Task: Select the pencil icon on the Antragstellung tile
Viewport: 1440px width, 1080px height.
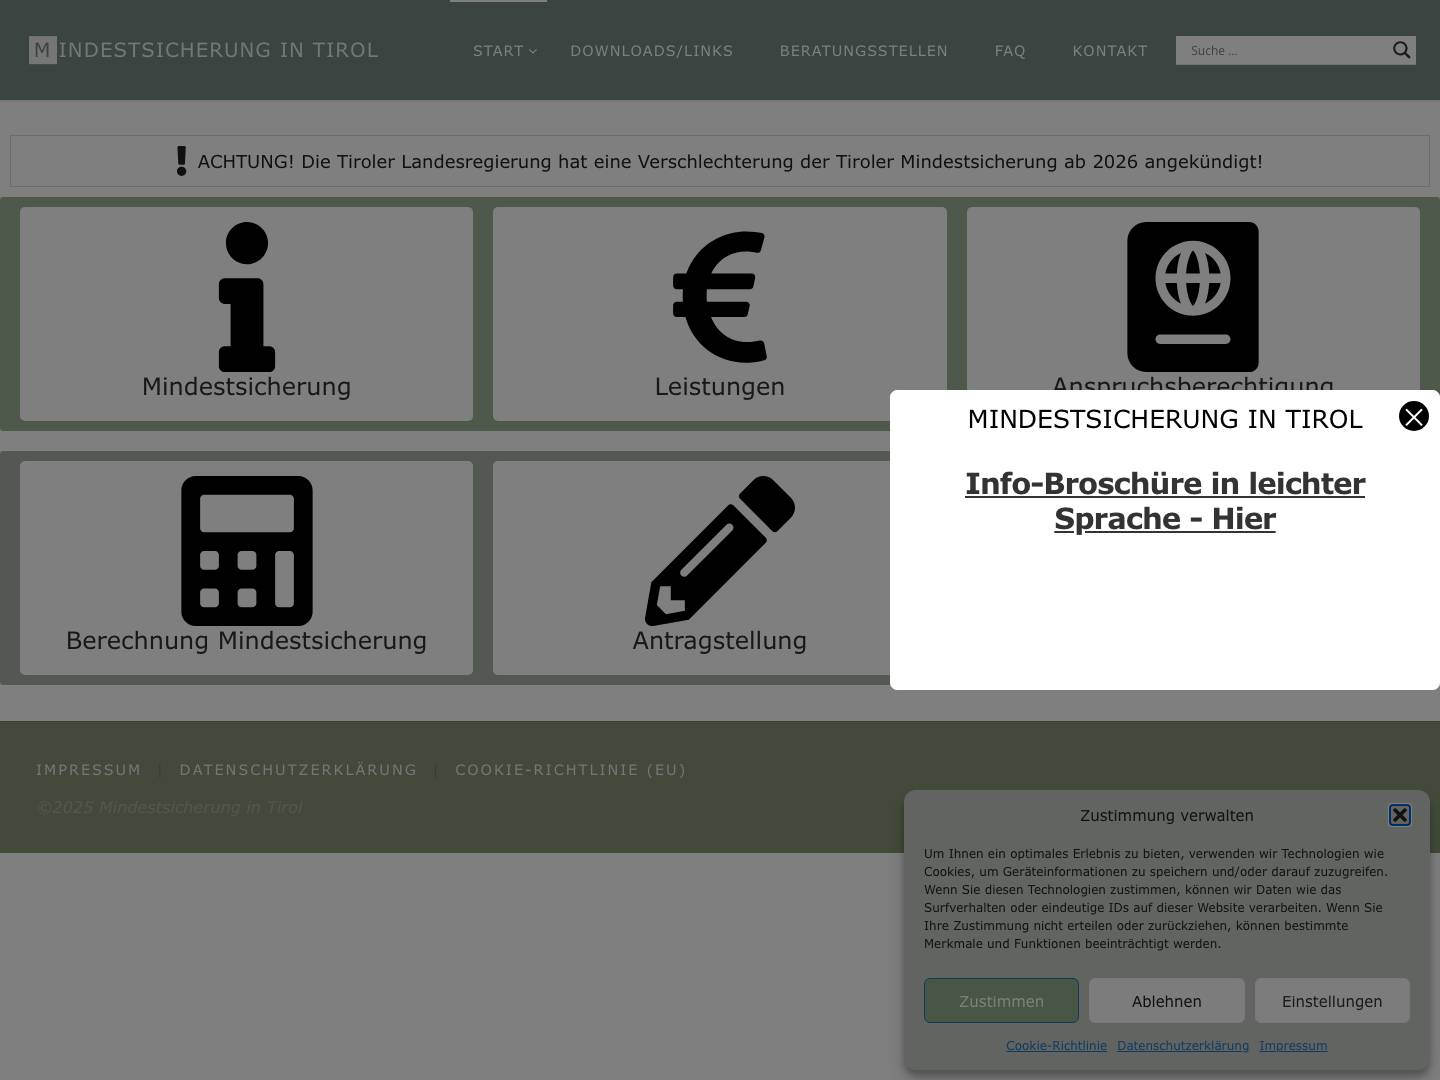Action: tap(719, 551)
